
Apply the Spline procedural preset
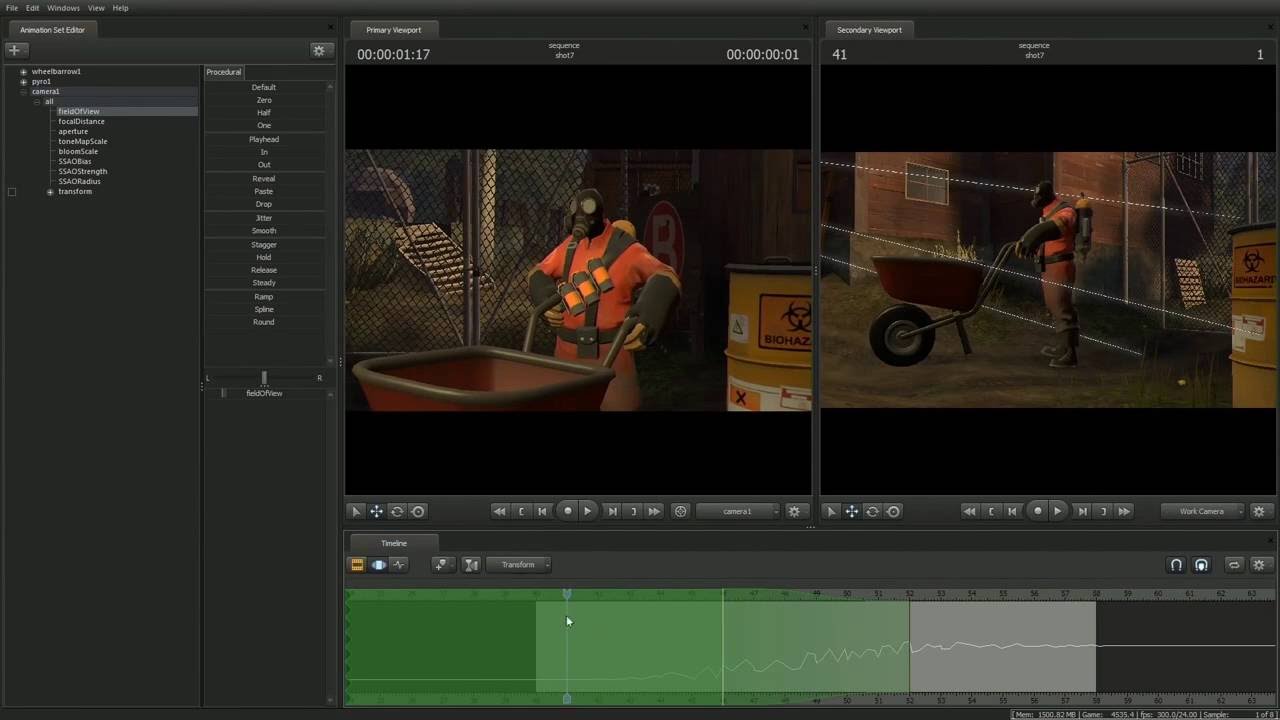tap(264, 310)
